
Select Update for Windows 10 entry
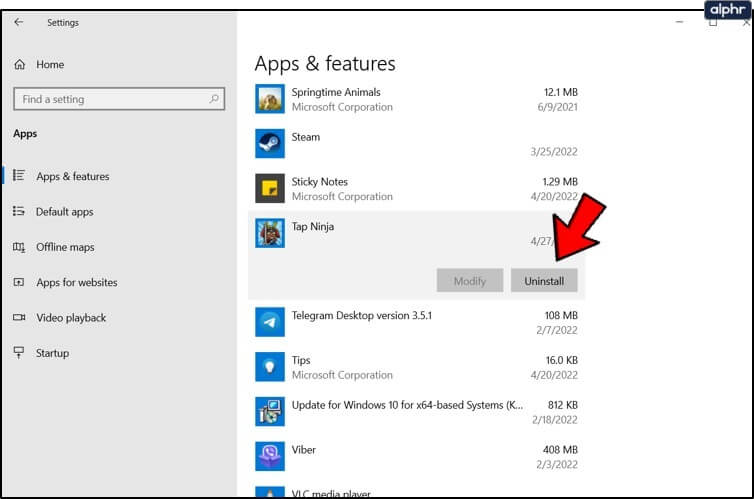tap(407, 405)
